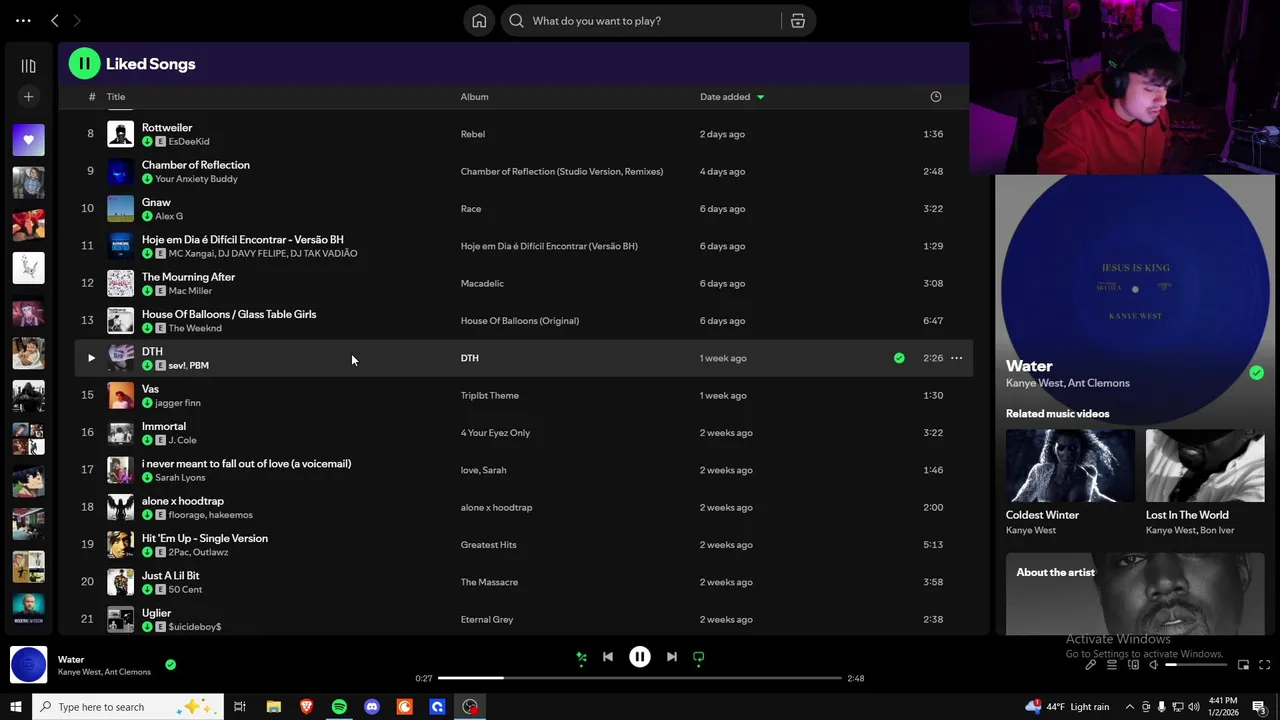The image size is (1280, 720).
Task: Click the three-dots app menu icon
Action: pyautogui.click(x=23, y=20)
